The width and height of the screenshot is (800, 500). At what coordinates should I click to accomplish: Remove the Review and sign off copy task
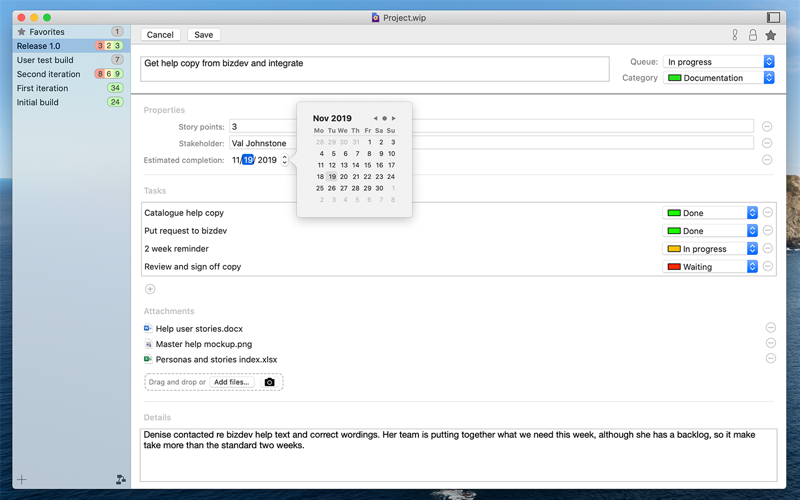pyautogui.click(x=767, y=266)
